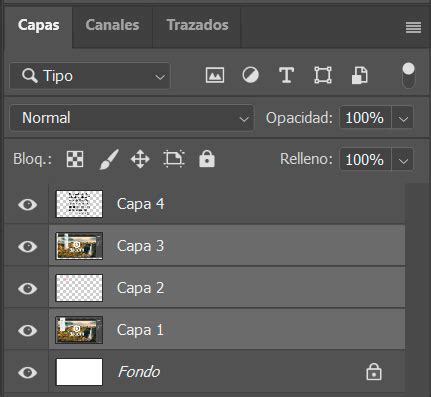This screenshot has height=397, width=431.
Task: Select the Fondo white thumbnail
Action: (x=79, y=372)
